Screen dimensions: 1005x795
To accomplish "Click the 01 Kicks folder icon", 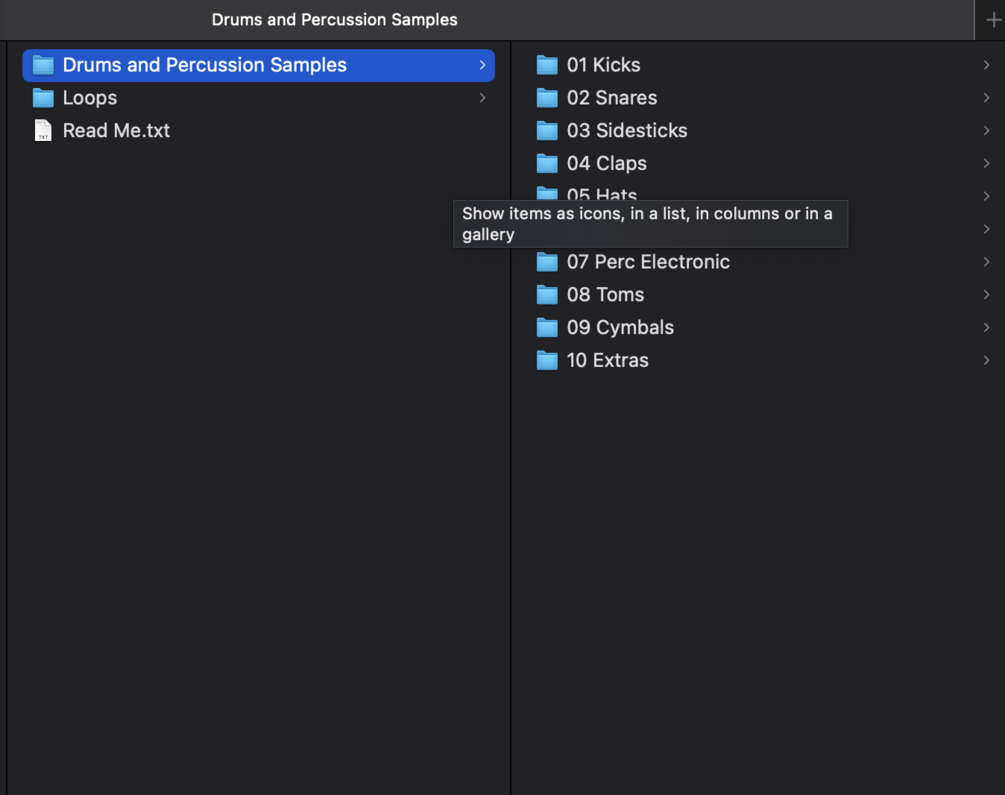I will pyautogui.click(x=547, y=65).
